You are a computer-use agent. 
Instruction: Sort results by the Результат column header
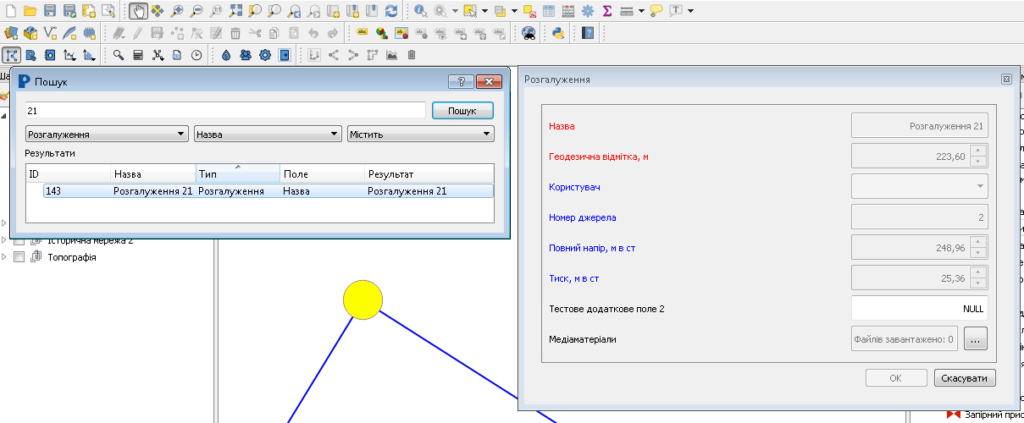click(x=429, y=174)
